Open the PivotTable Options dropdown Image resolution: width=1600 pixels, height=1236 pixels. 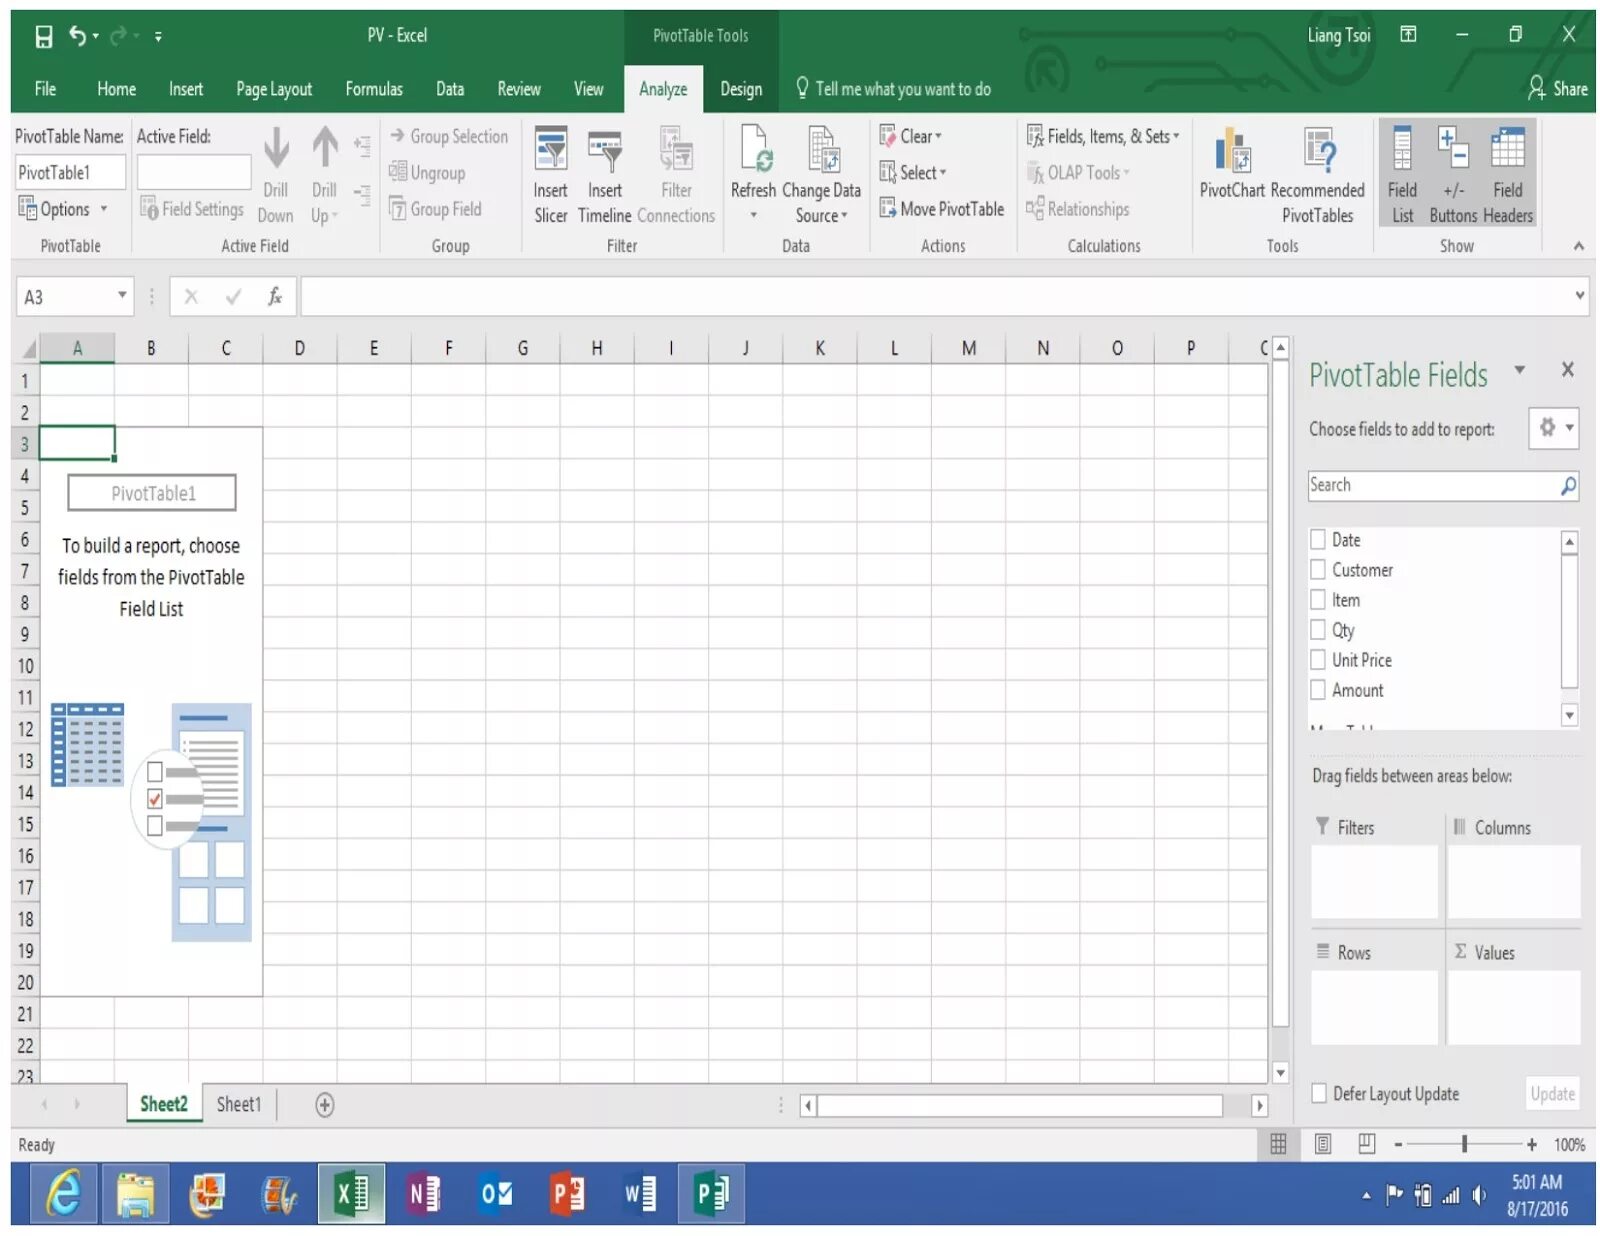click(x=63, y=209)
